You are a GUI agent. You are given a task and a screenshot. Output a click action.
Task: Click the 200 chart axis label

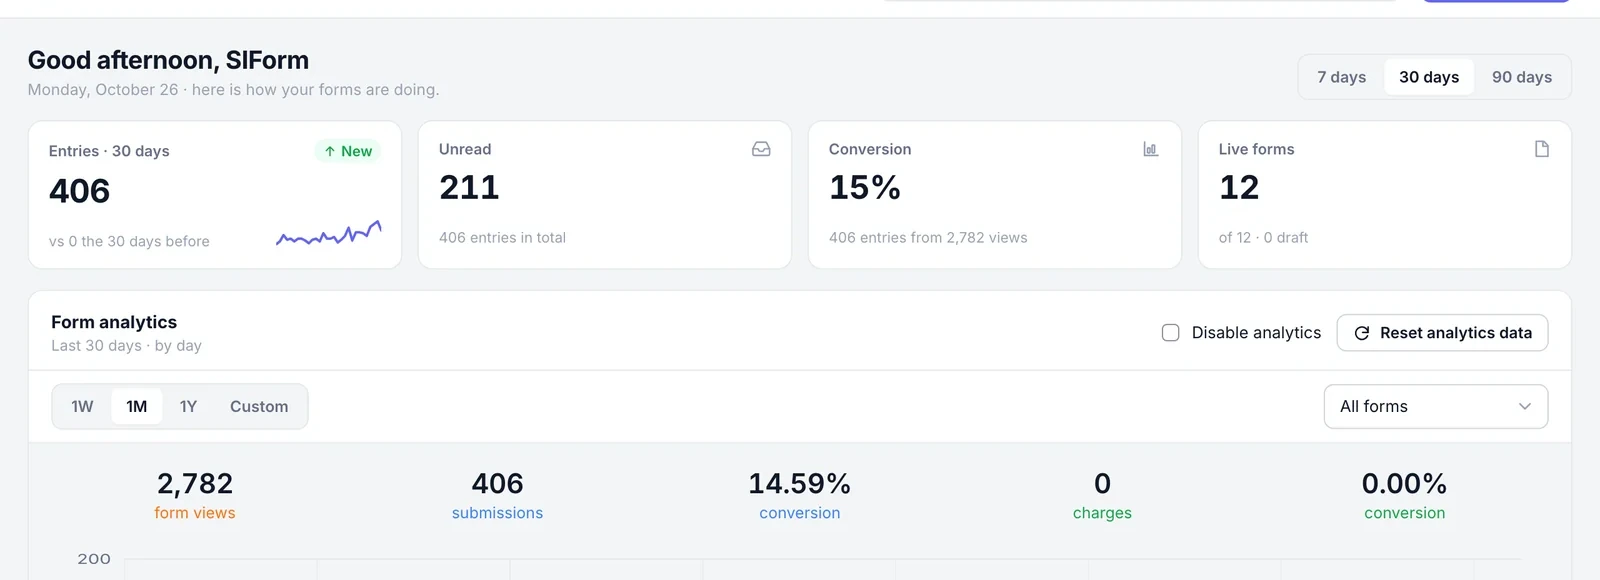(94, 559)
